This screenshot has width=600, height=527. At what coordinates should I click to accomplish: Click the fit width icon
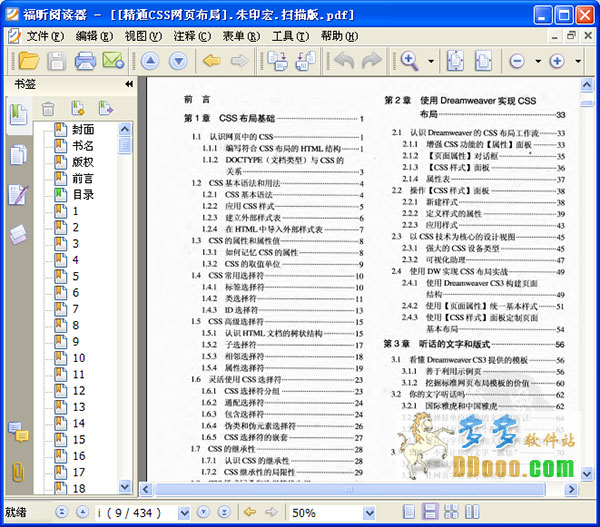(x=483, y=60)
